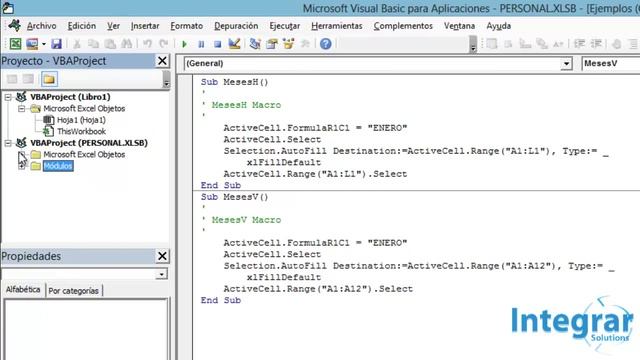Click the Undo arrow icon
Screen dimensions: 640x360
pyautogui.click(x=147, y=44)
